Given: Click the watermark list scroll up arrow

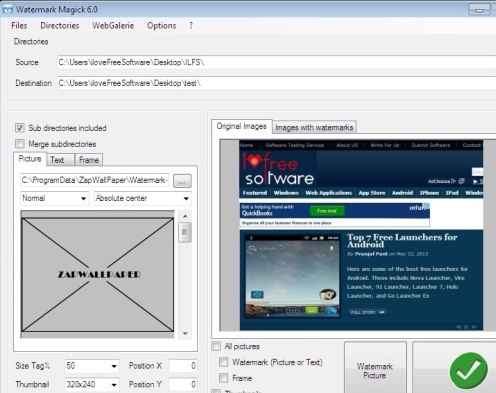Looking at the screenshot, I should pos(185,216).
